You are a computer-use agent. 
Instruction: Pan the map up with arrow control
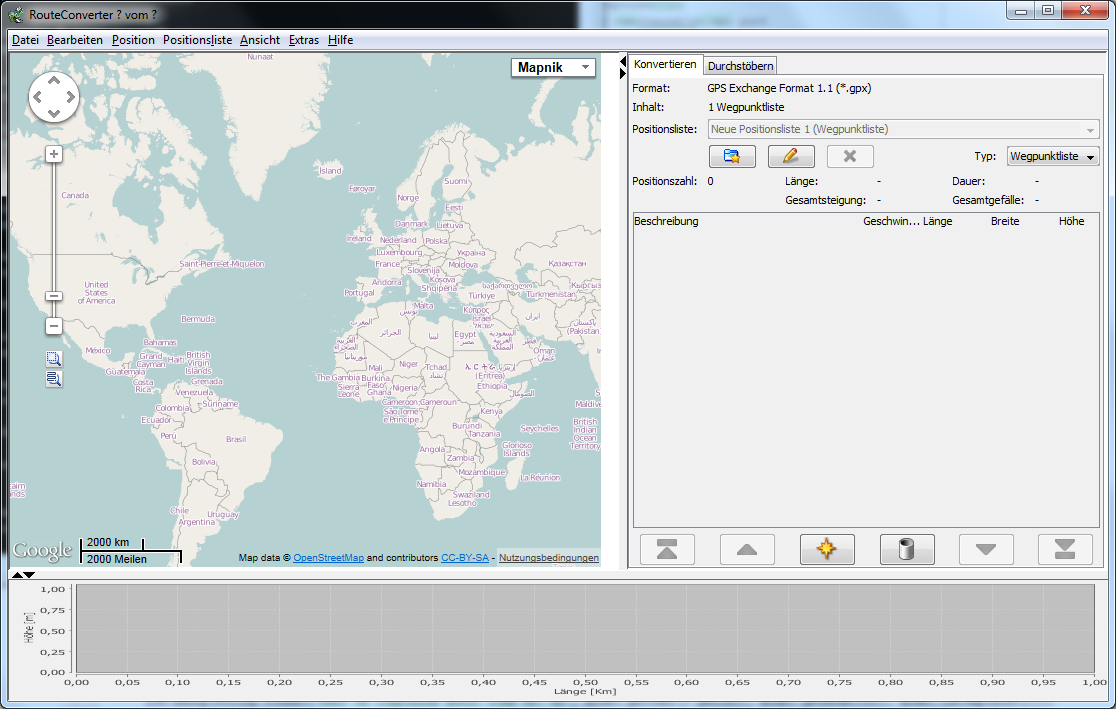(53, 81)
